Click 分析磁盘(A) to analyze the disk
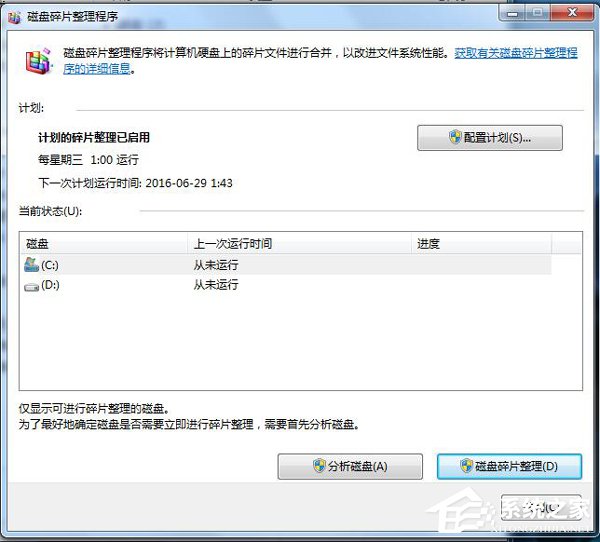600x542 pixels. 350,466
